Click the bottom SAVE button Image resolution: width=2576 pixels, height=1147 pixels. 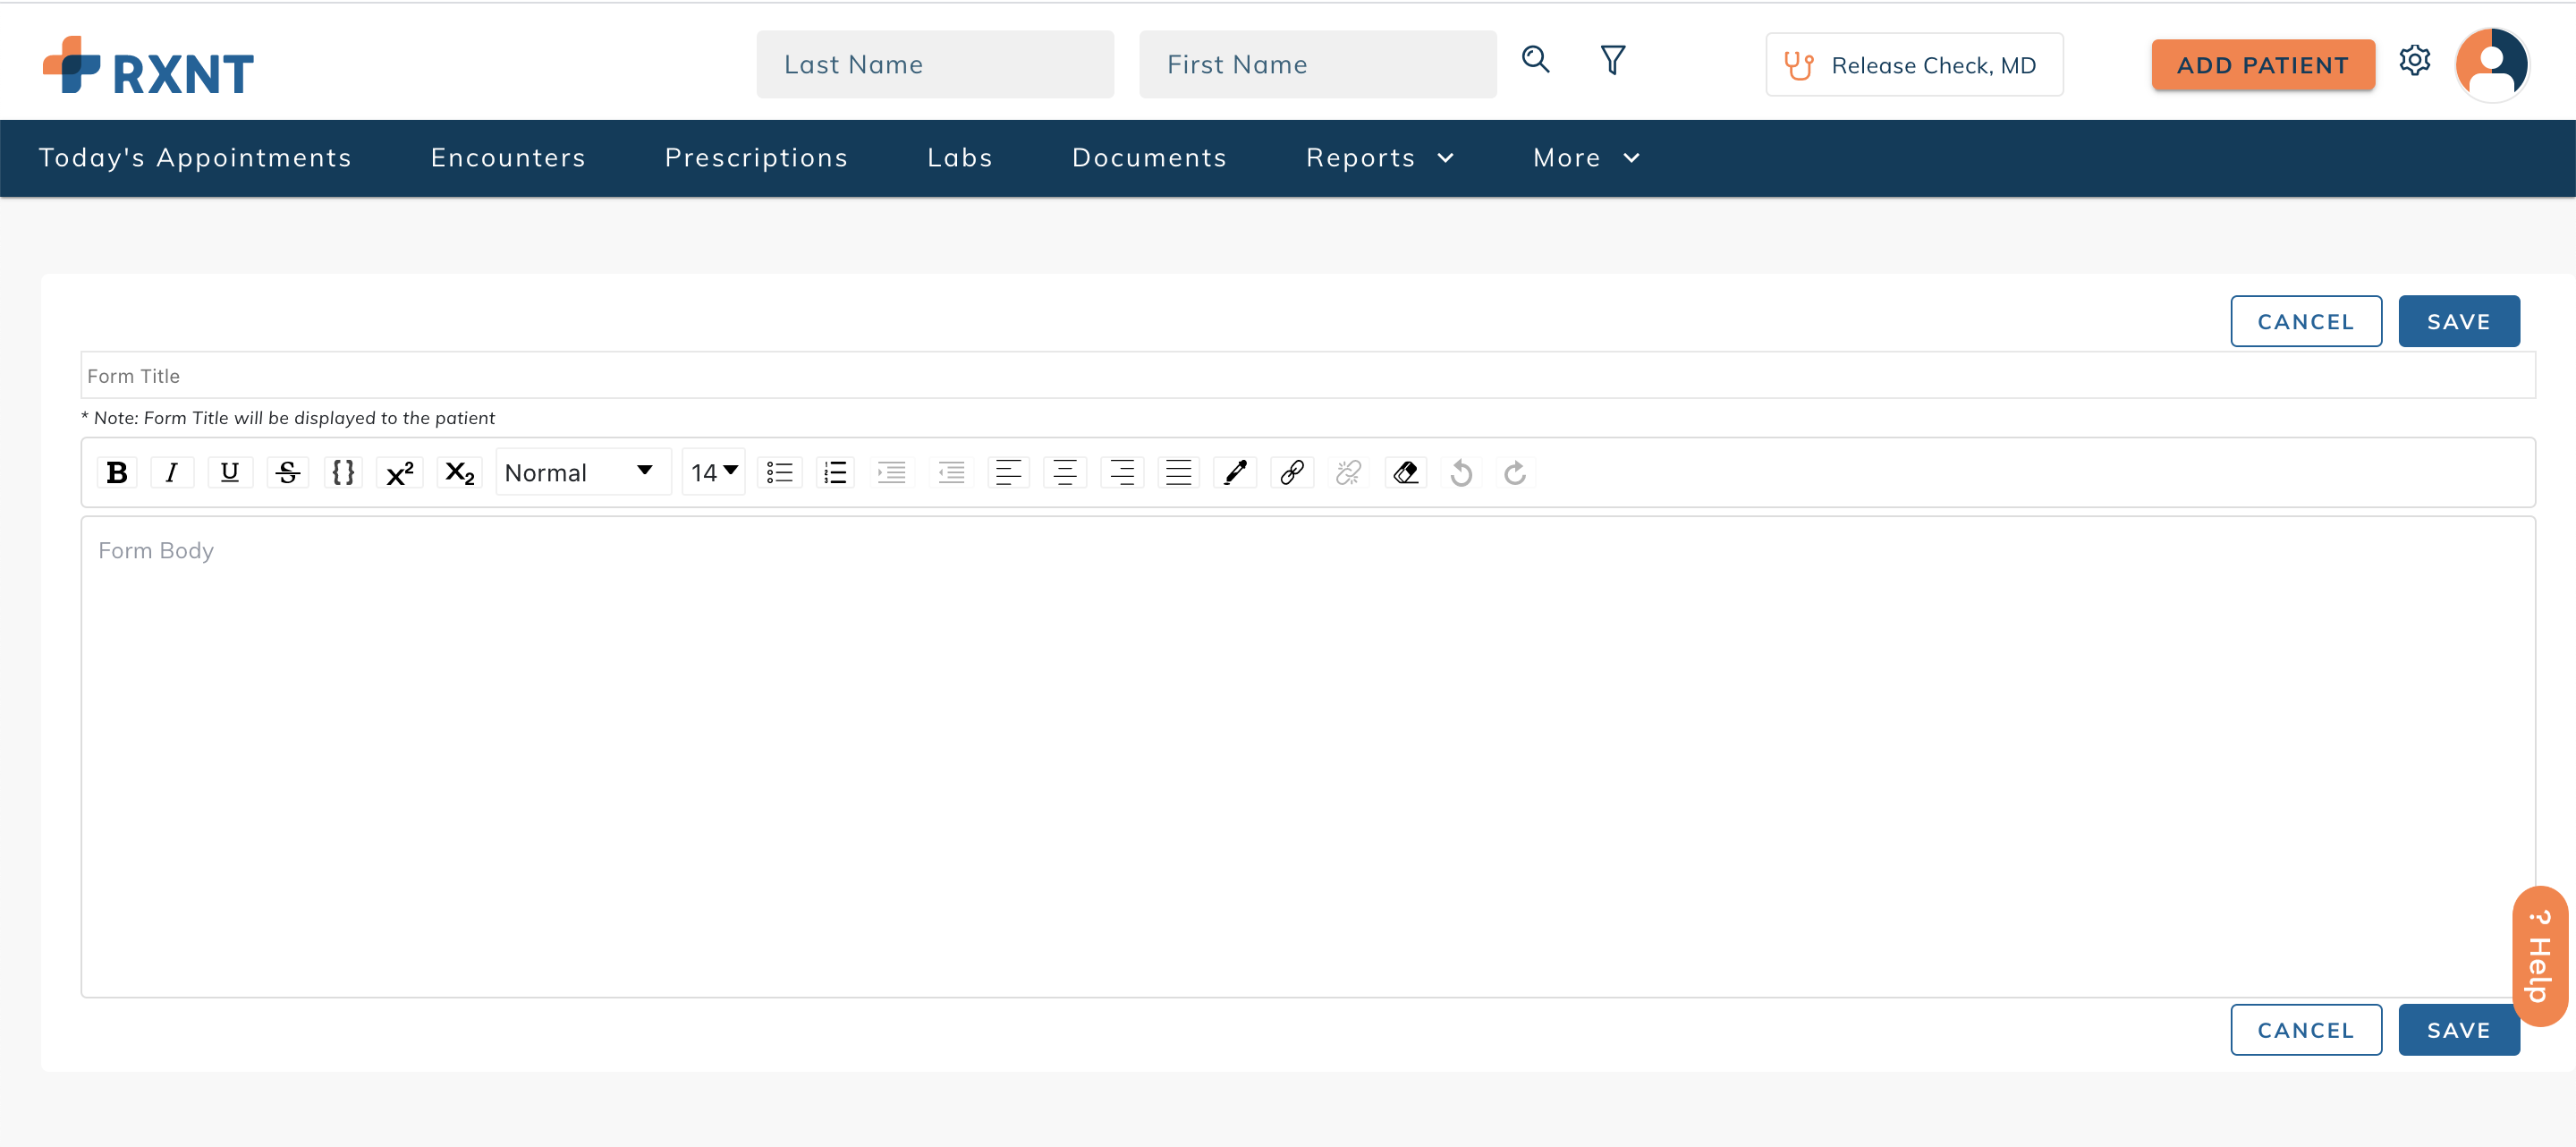pos(2458,1029)
